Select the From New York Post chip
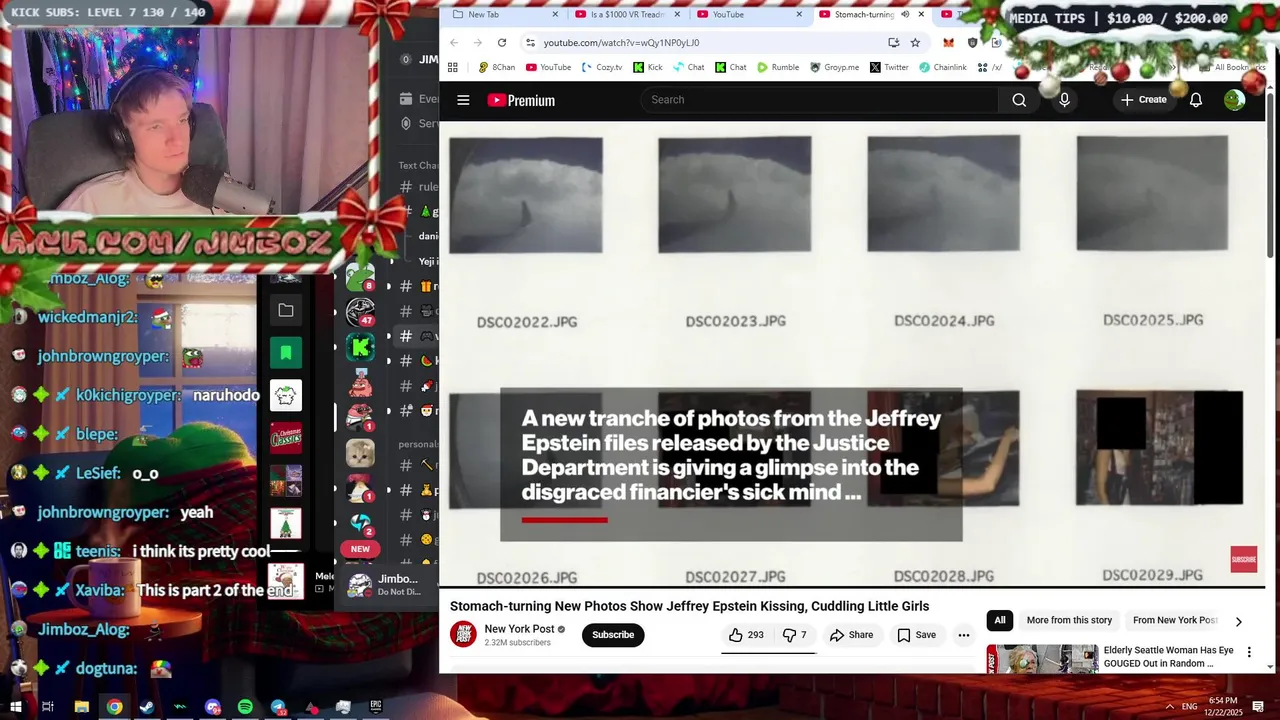The image size is (1280, 720). (1174, 620)
